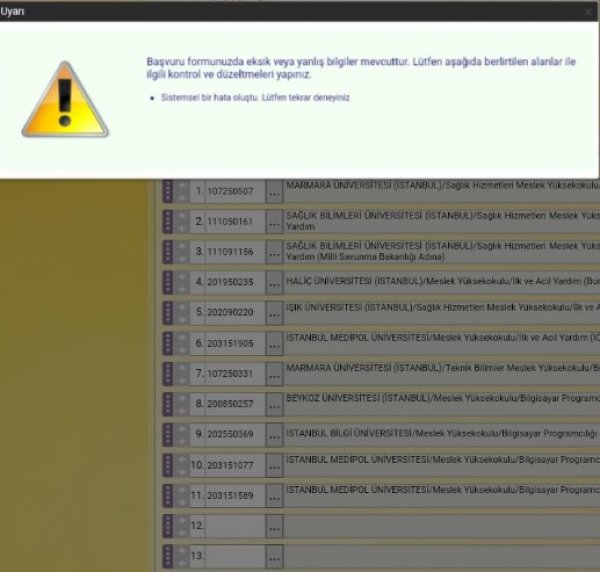This screenshot has width=600, height=572.
Task: Select the drag handle on row 10
Action: click(x=167, y=465)
